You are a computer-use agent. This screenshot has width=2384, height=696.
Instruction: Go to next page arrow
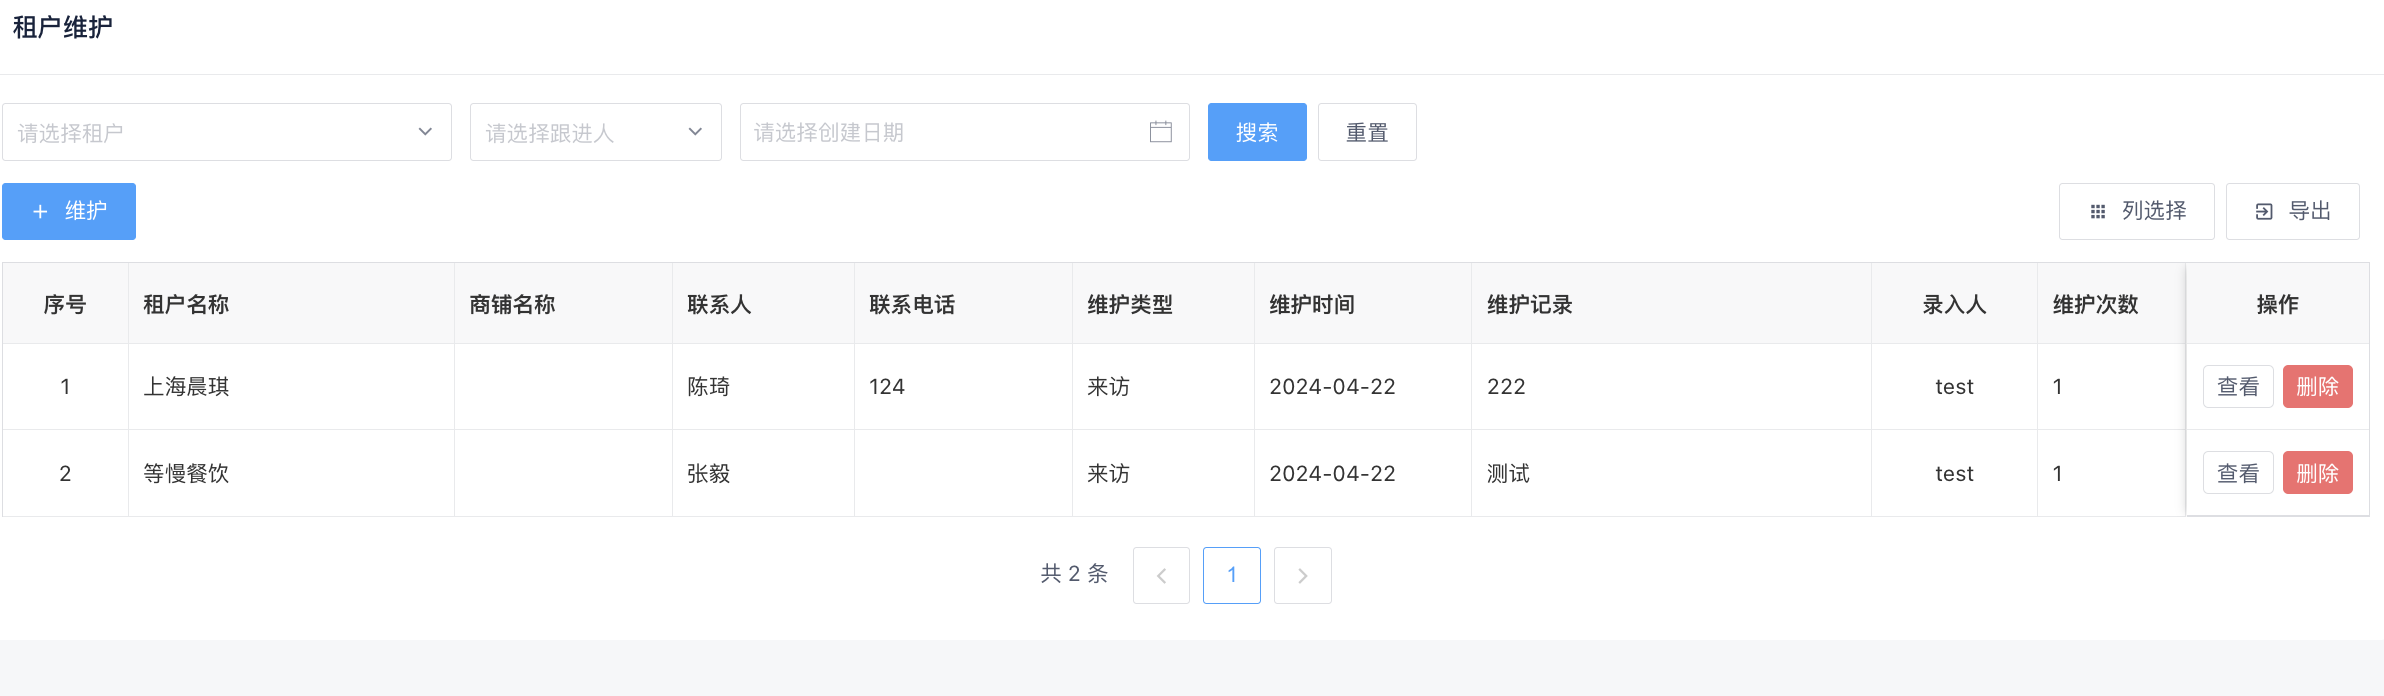tap(1302, 575)
